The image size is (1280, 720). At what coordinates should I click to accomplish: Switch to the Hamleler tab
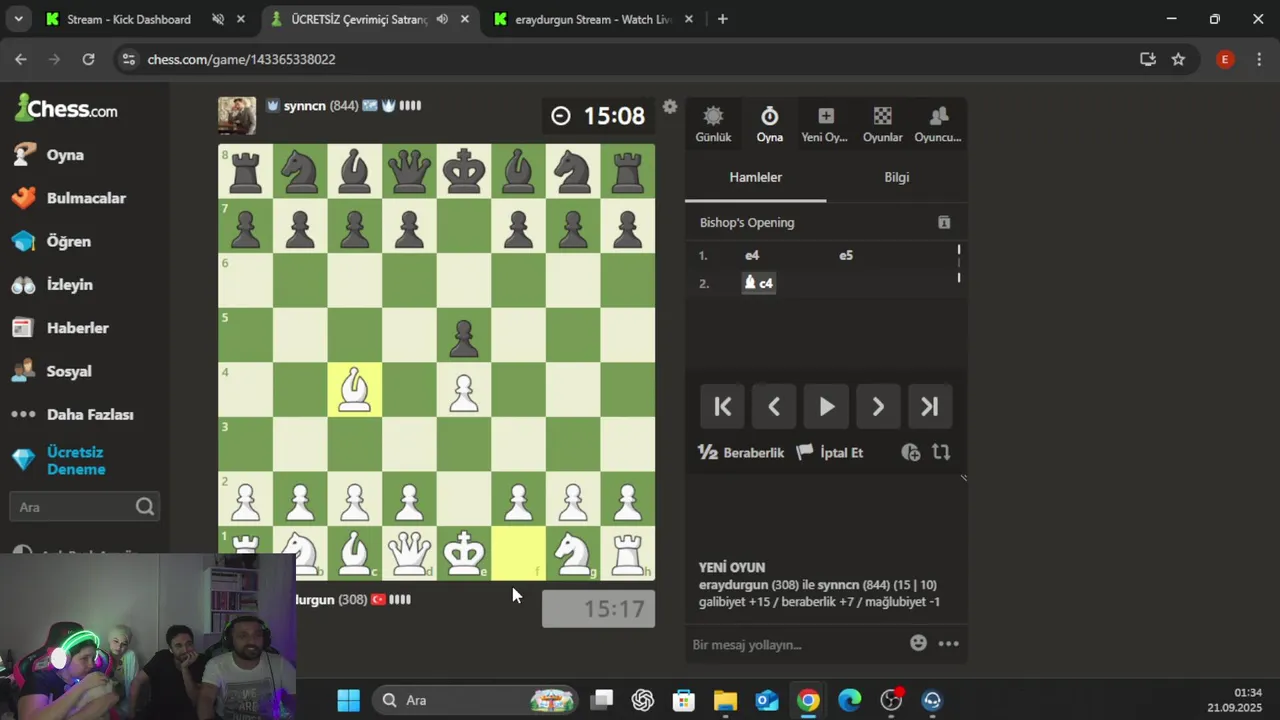pos(755,177)
